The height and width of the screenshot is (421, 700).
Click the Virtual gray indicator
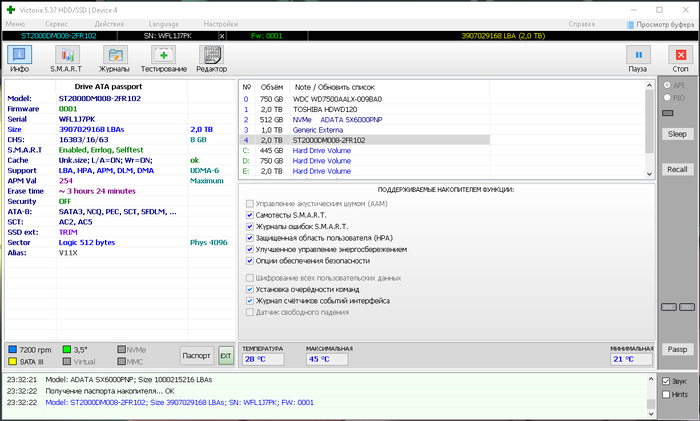(x=67, y=361)
